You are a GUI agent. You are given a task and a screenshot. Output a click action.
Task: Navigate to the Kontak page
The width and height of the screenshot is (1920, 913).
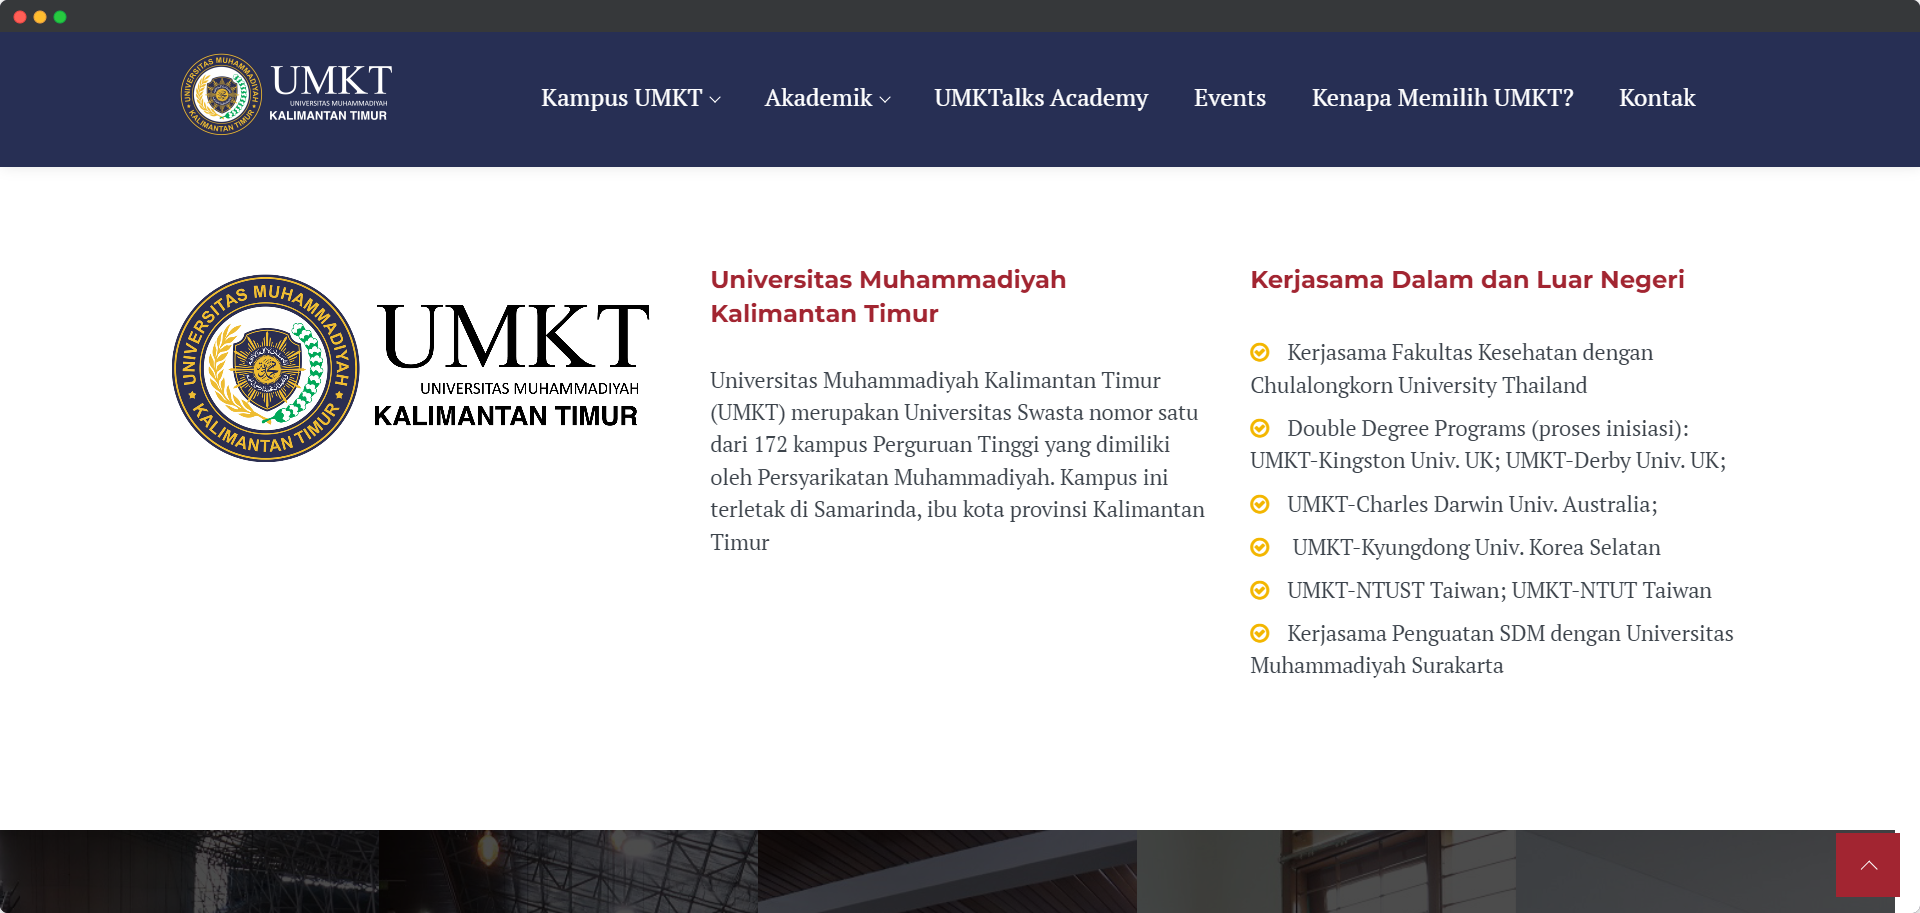coord(1657,98)
